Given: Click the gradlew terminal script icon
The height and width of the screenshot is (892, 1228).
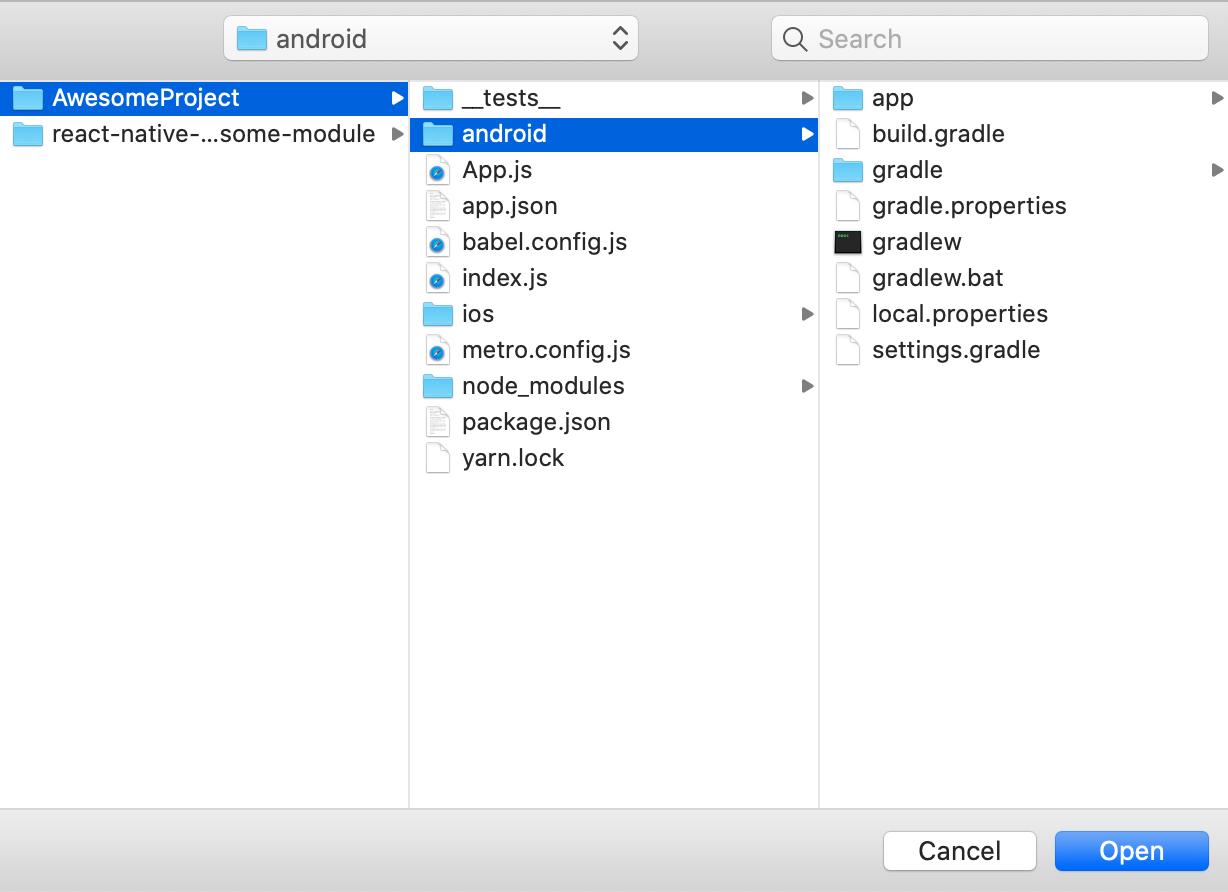Looking at the screenshot, I should 847,242.
